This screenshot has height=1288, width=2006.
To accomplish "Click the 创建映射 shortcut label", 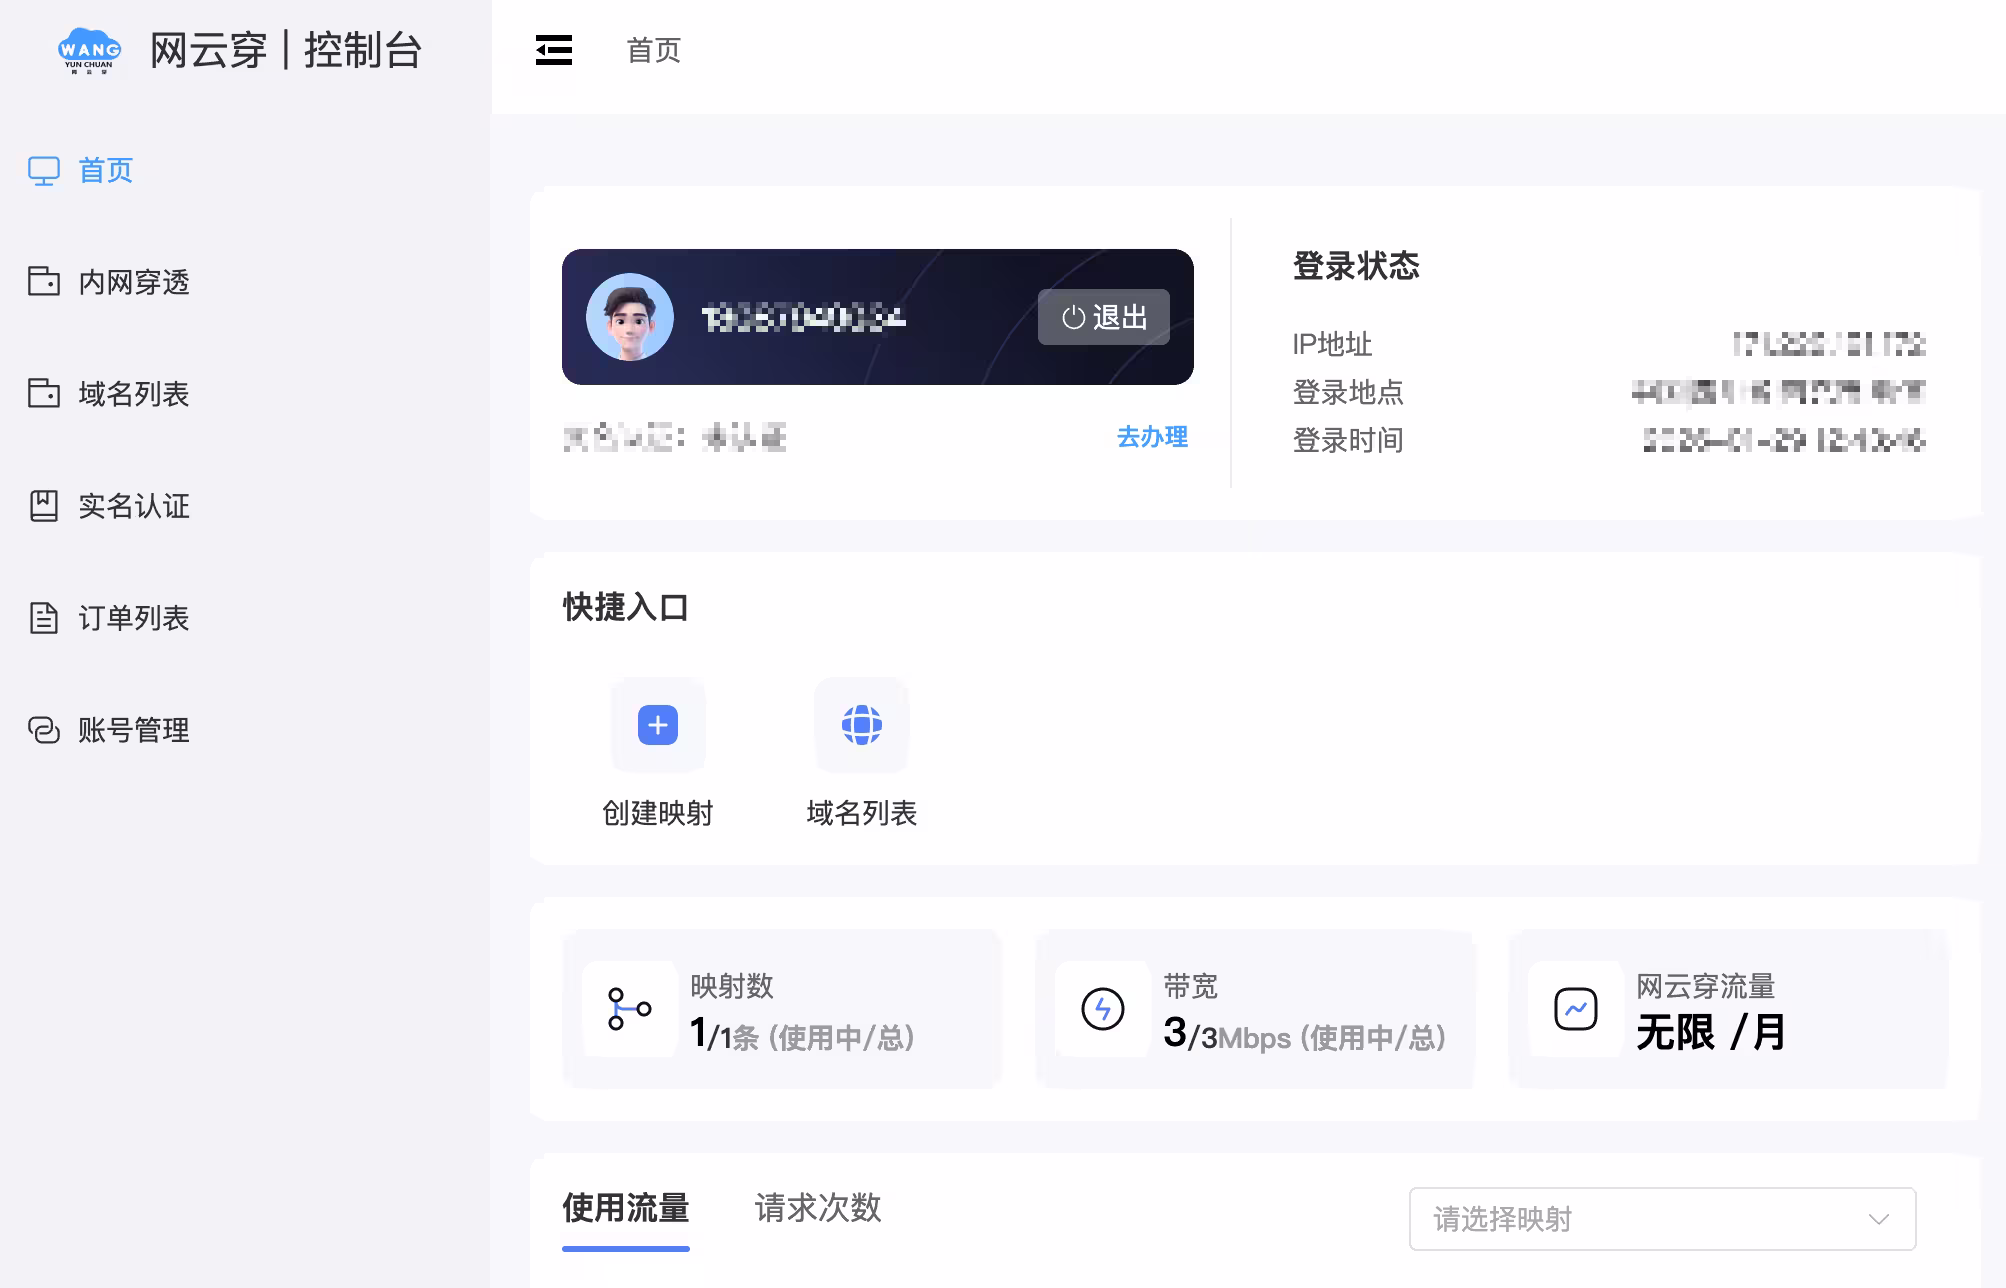I will pyautogui.click(x=658, y=813).
